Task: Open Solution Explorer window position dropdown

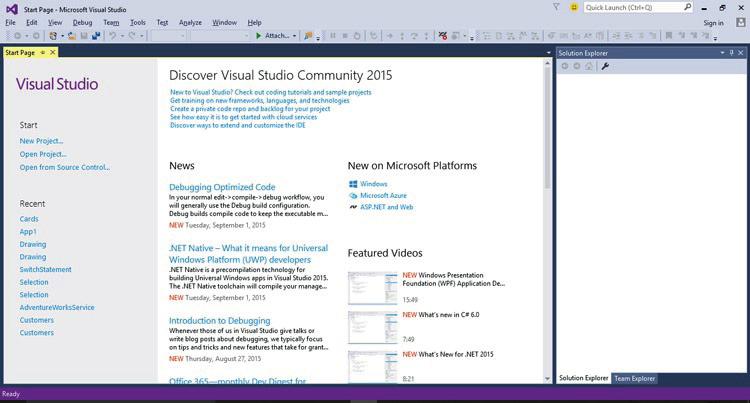Action: (722, 53)
